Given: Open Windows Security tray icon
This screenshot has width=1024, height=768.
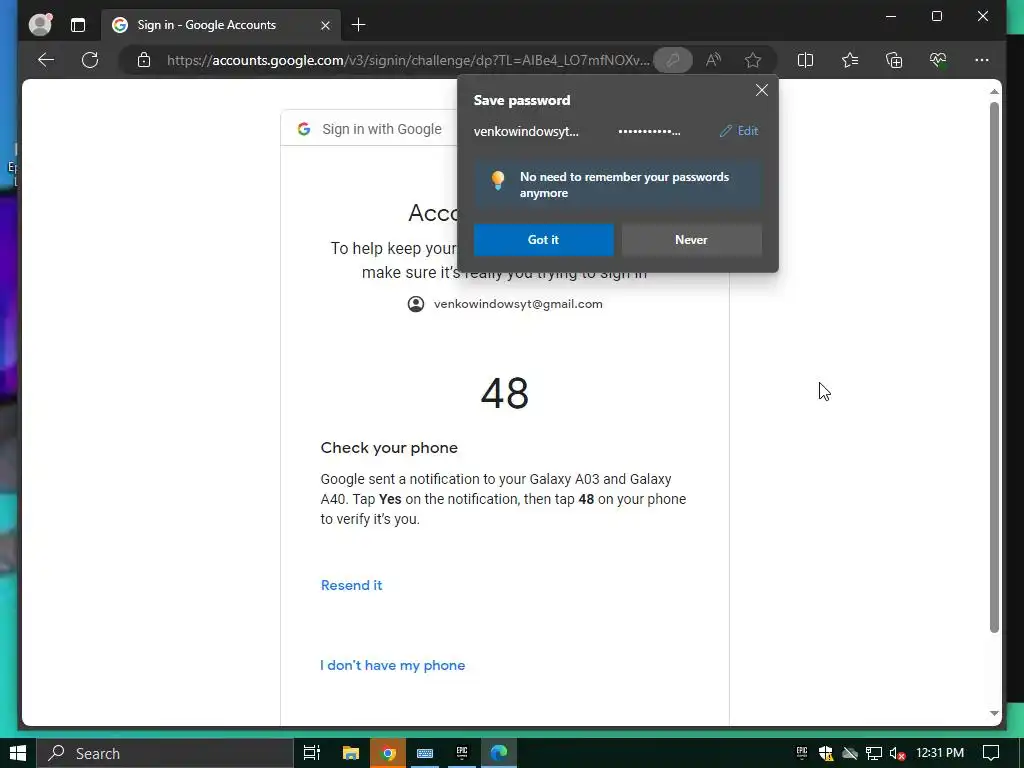Looking at the screenshot, I should pos(825,754).
